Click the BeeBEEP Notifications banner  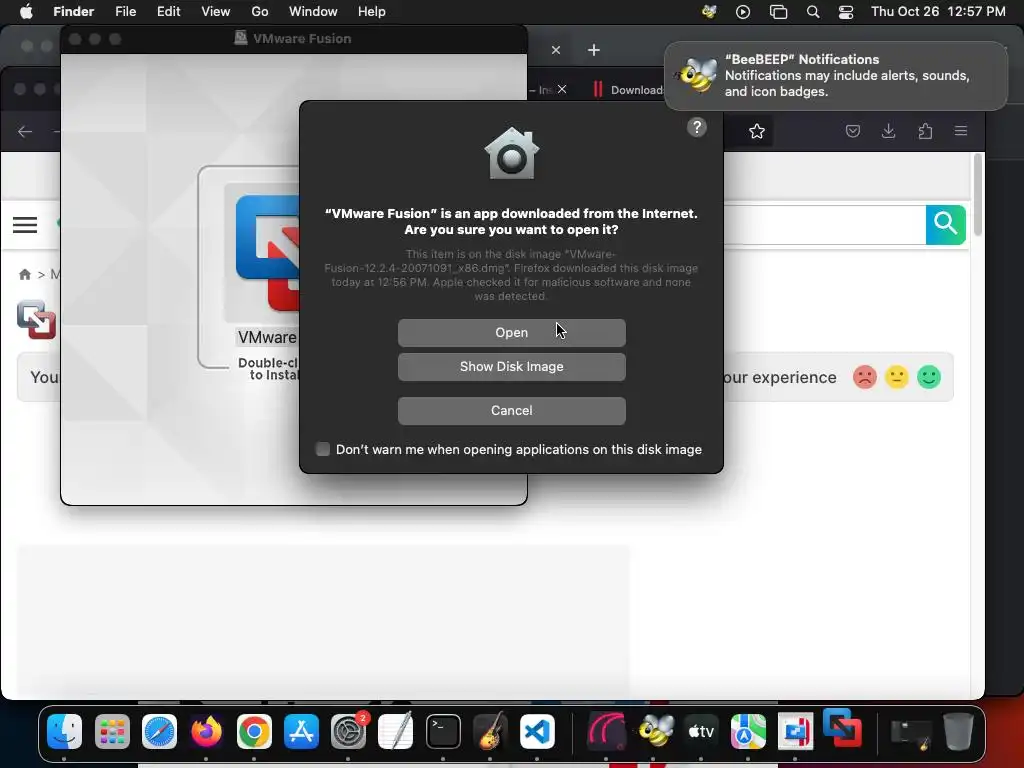coord(836,76)
